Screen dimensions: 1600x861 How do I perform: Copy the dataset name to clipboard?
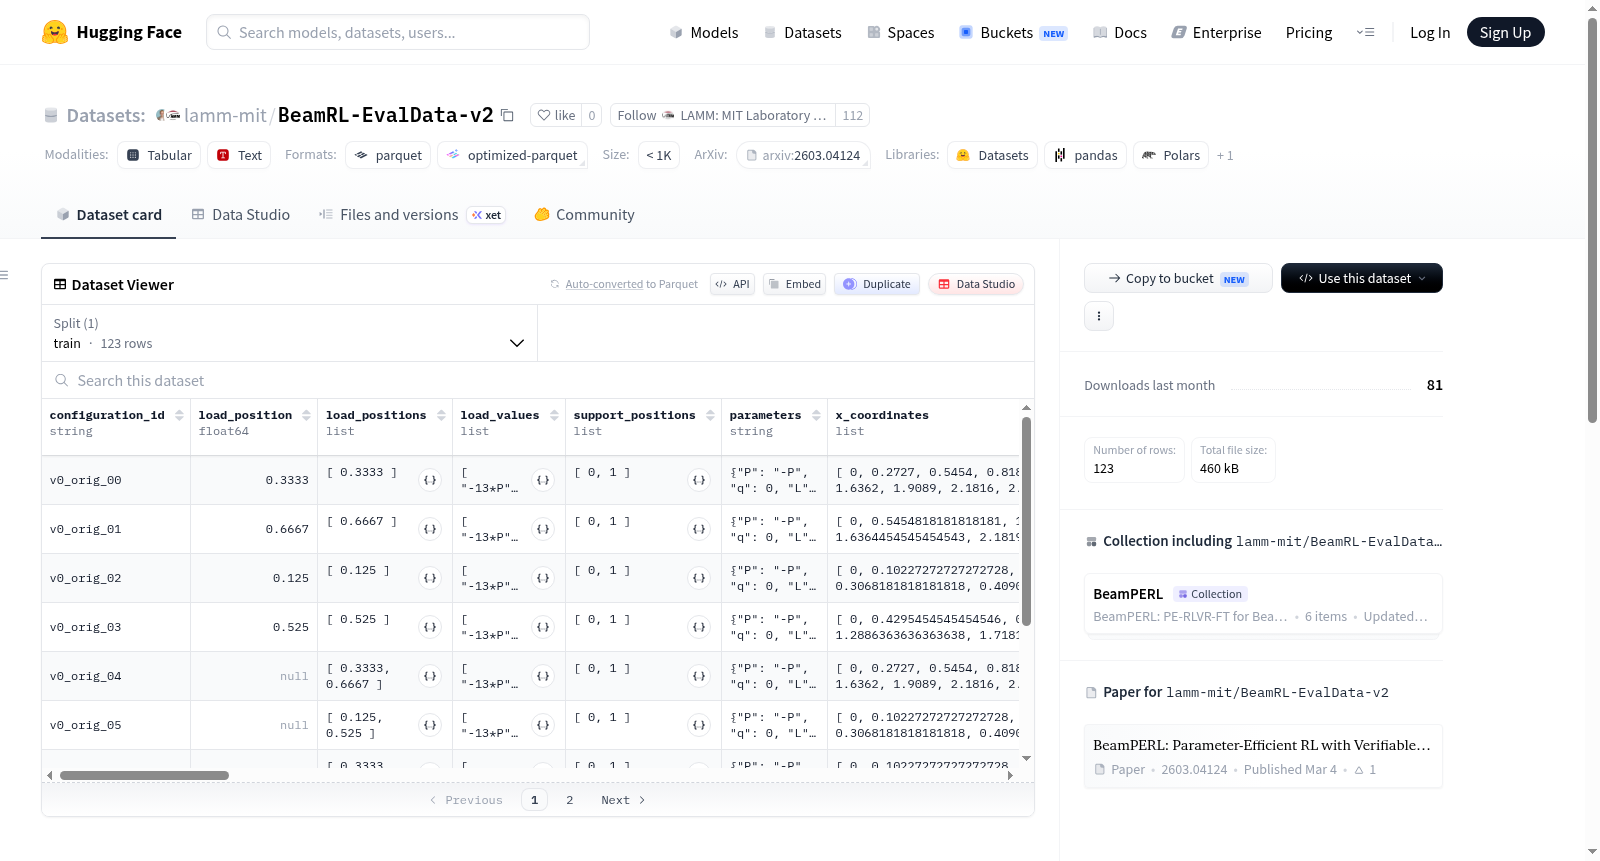click(507, 115)
